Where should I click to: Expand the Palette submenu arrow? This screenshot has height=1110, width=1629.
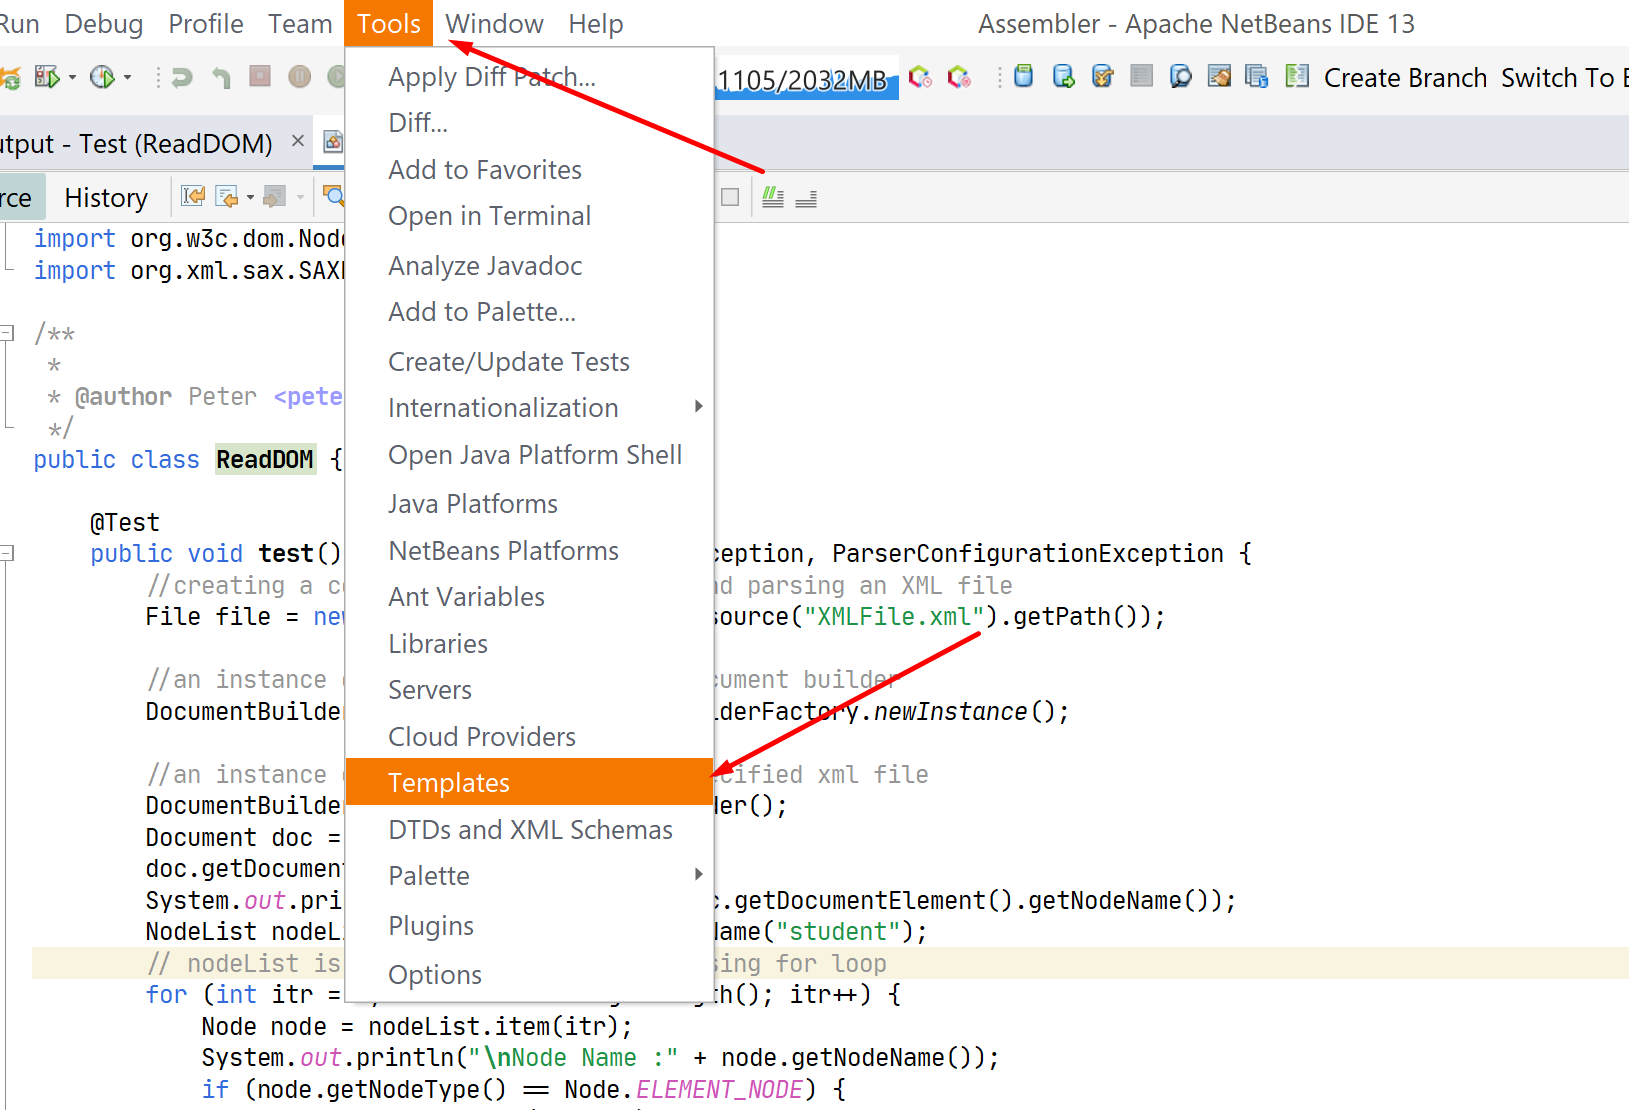click(x=699, y=874)
